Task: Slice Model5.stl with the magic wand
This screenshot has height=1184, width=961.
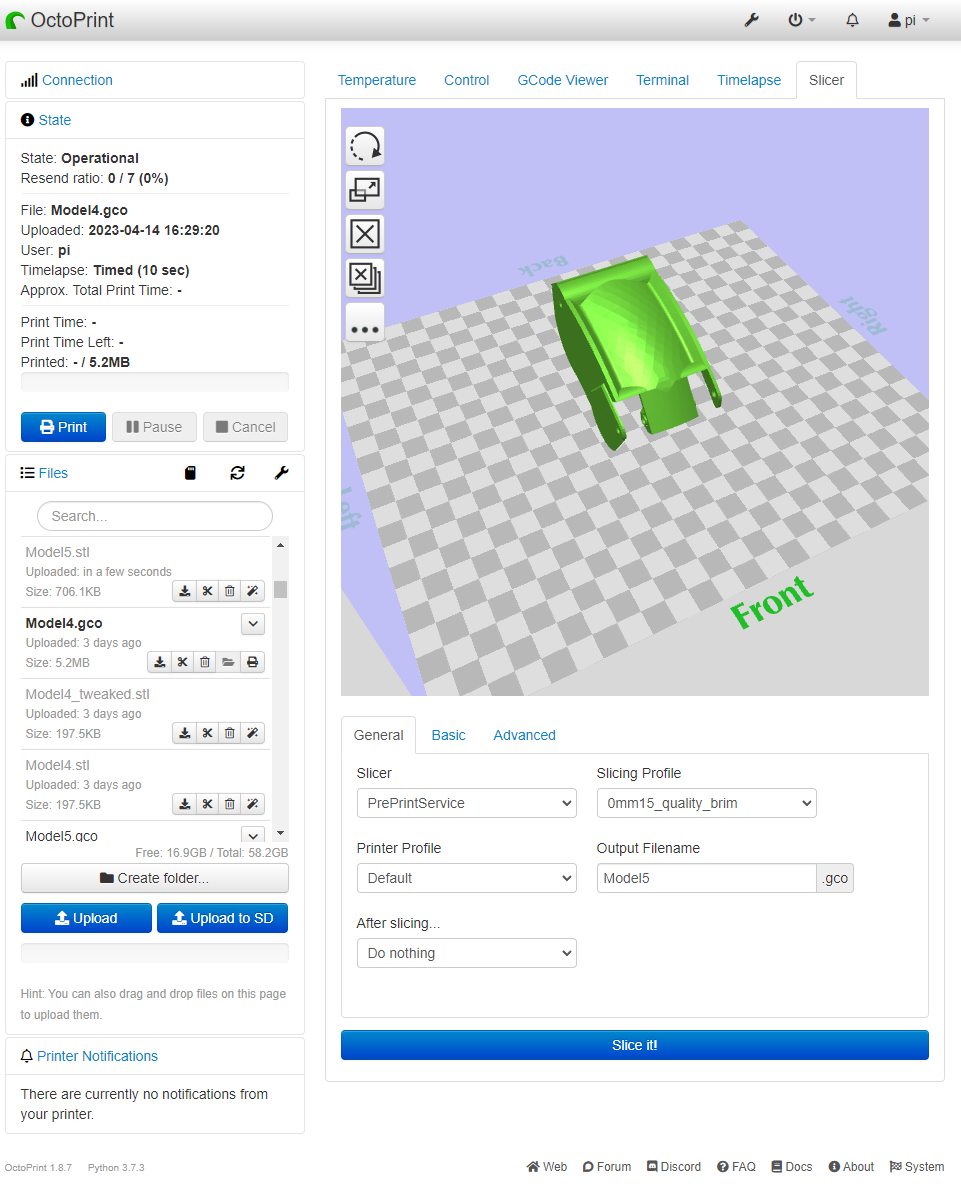Action: tap(253, 591)
